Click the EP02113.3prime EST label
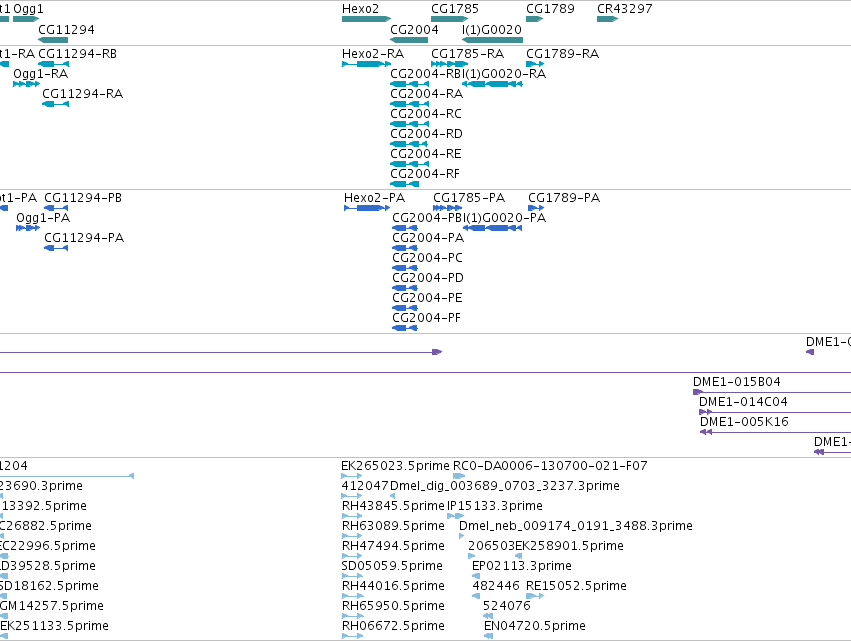 pyautogui.click(x=522, y=566)
